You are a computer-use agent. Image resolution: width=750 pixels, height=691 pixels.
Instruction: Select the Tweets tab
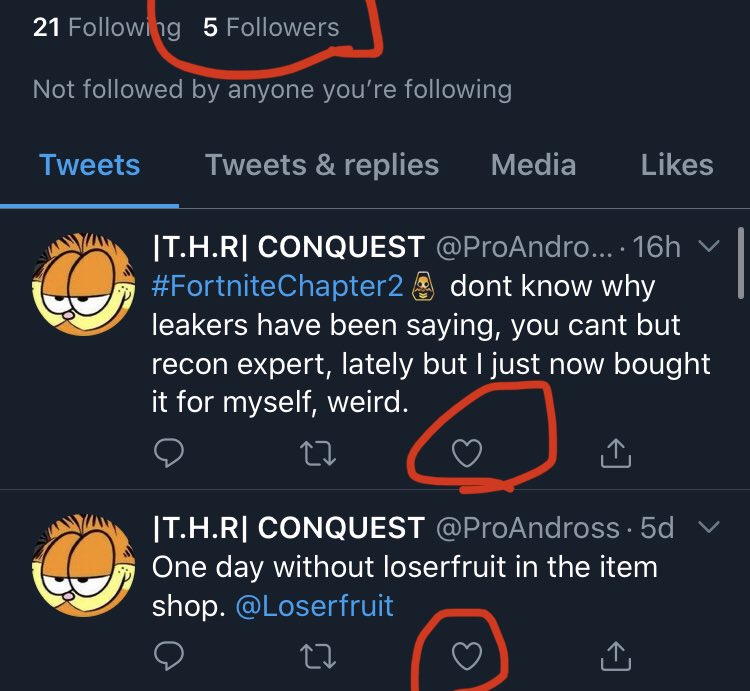[x=90, y=165]
